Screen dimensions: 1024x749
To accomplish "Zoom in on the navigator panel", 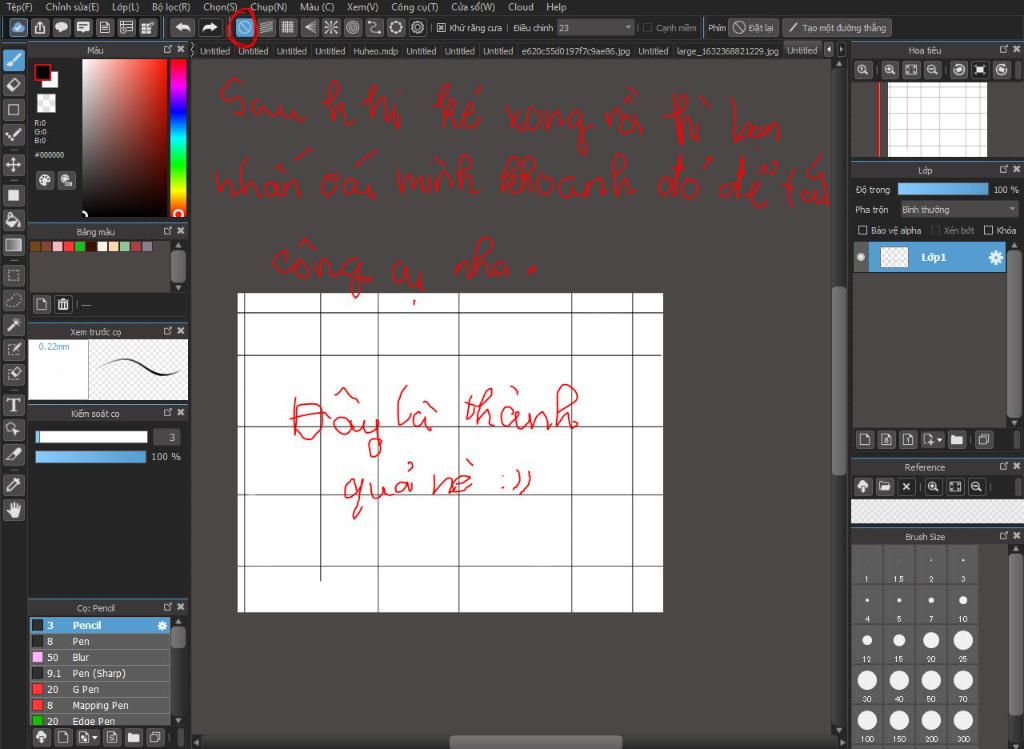I will (x=889, y=70).
